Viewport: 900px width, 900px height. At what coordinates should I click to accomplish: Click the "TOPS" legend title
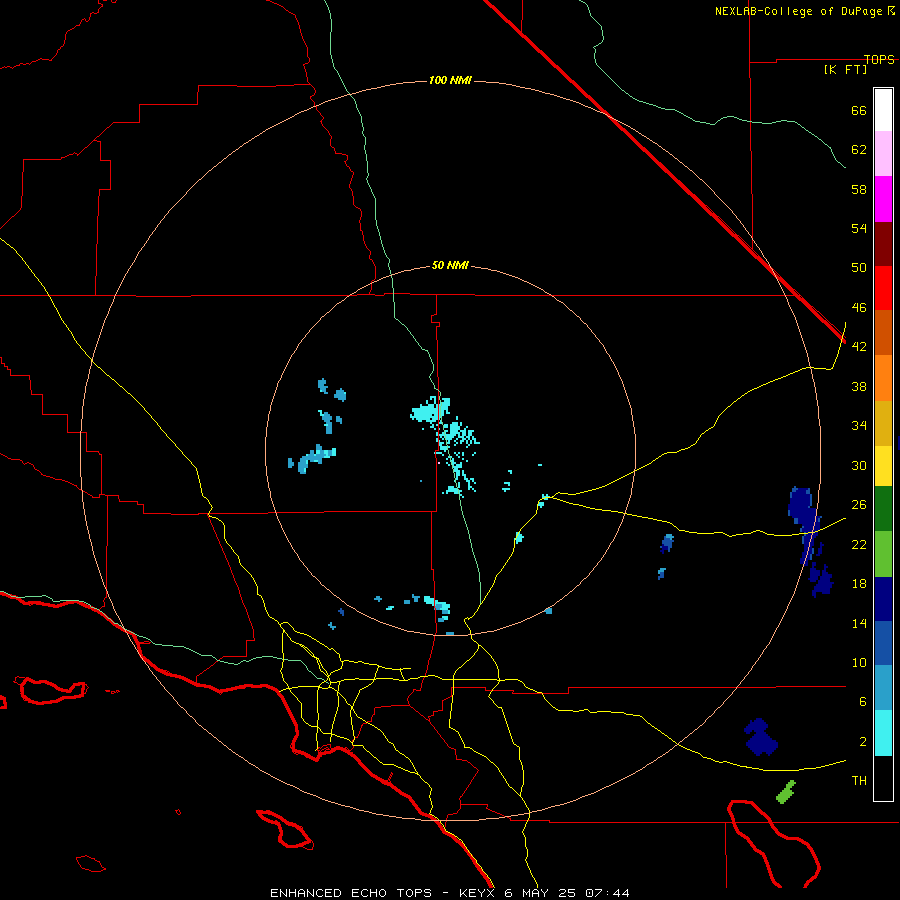click(x=879, y=60)
